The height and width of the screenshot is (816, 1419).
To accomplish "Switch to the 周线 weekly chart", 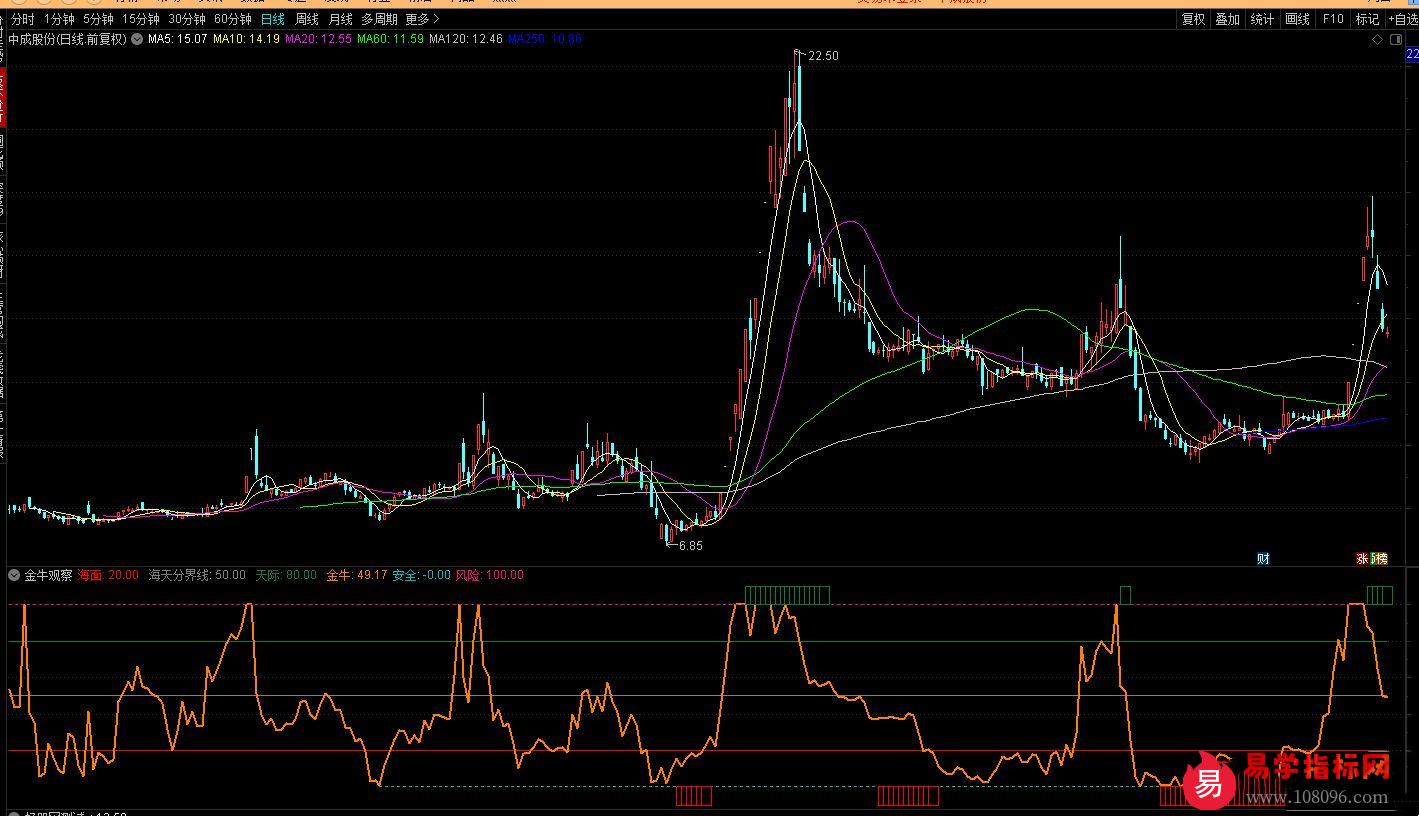I will pos(307,19).
